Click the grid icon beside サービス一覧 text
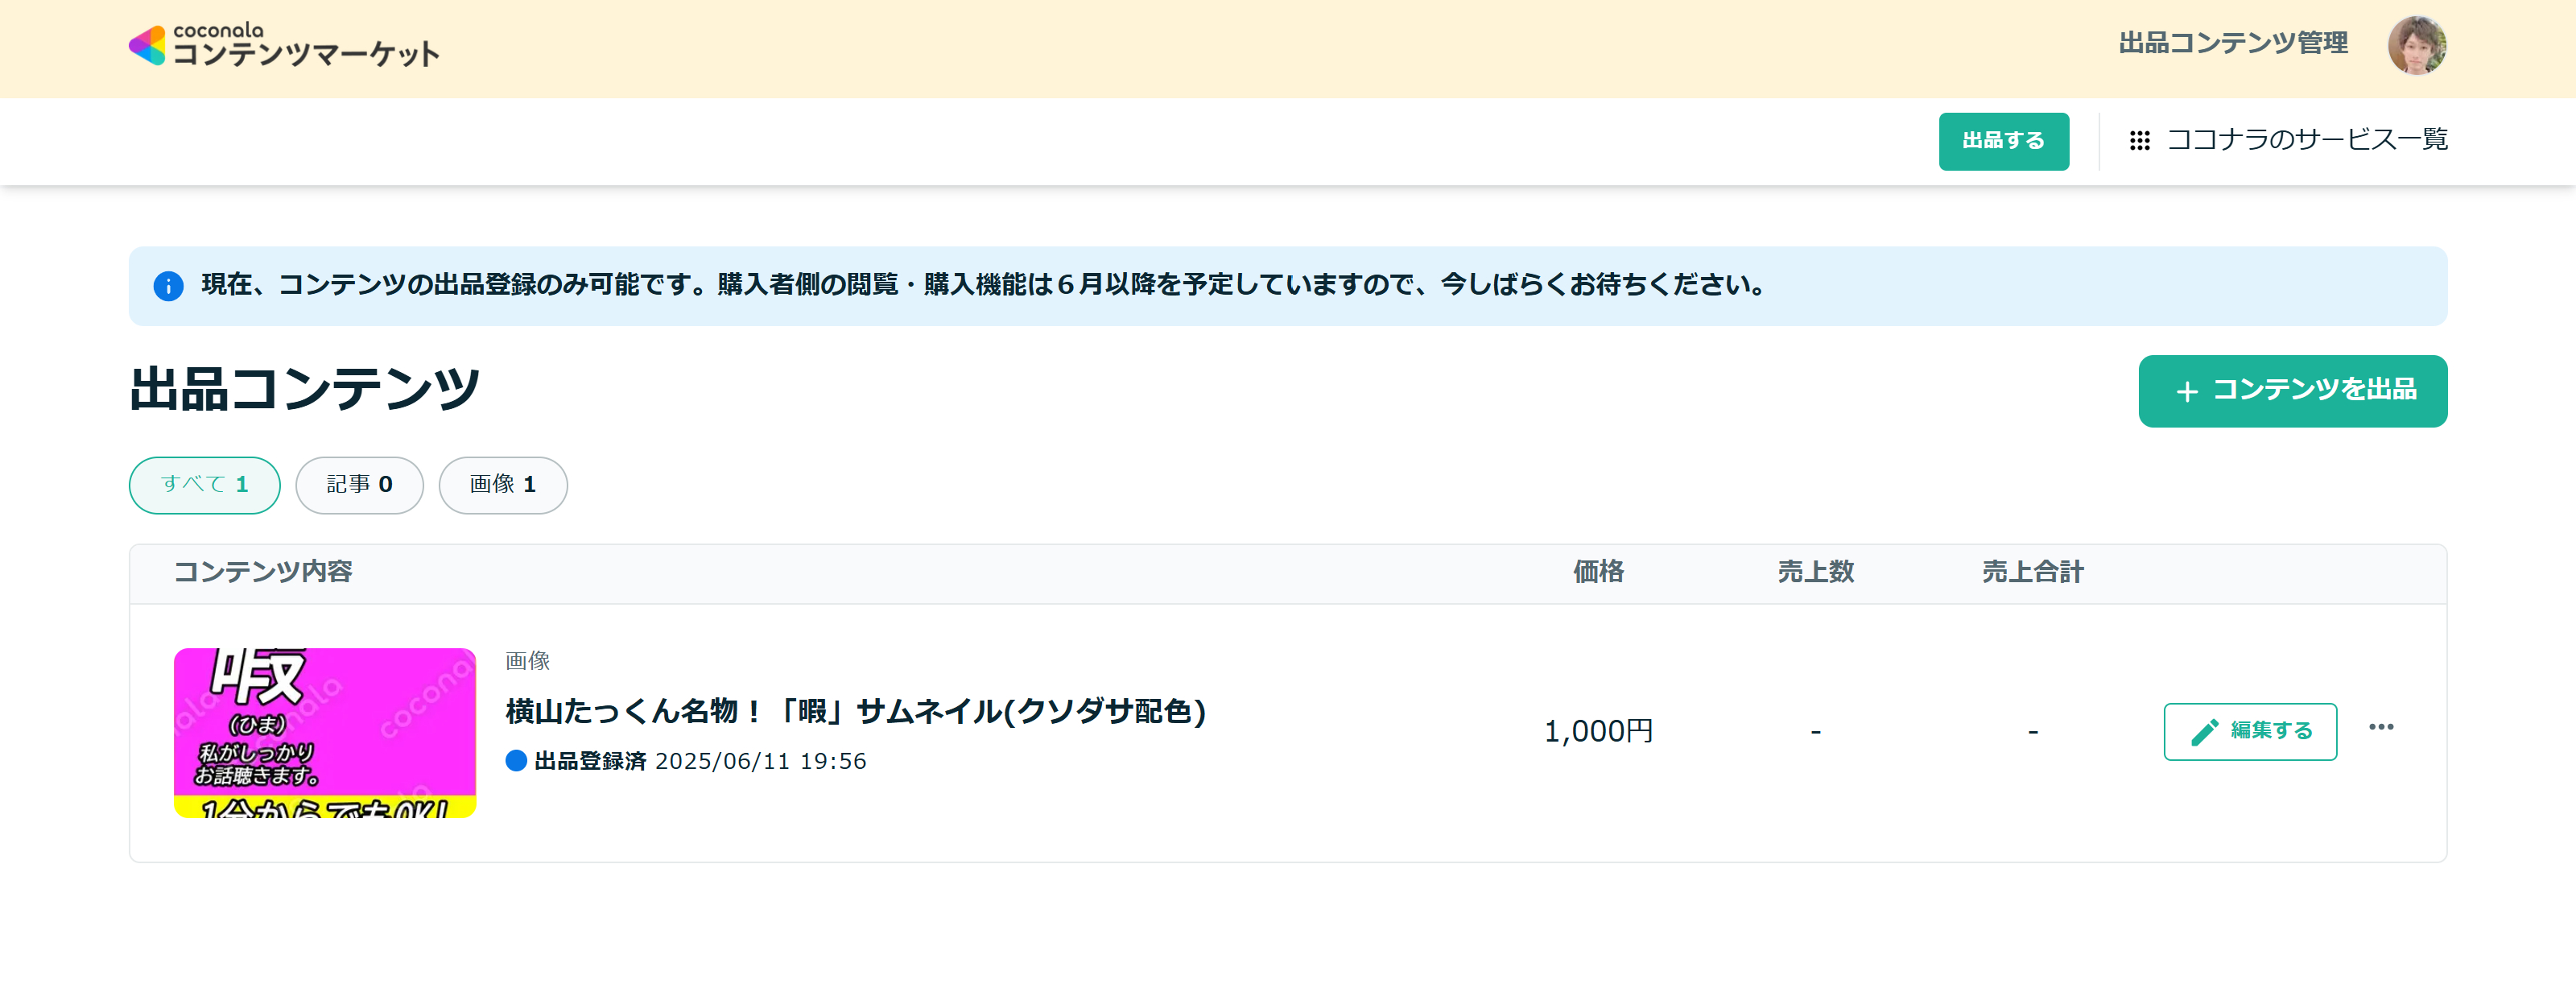The height and width of the screenshot is (988, 2576). coord(2140,141)
